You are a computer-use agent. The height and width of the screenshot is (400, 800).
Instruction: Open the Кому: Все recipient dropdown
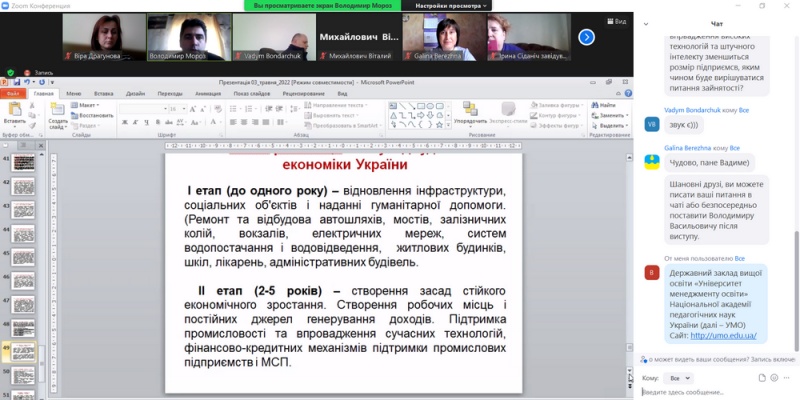click(x=679, y=378)
